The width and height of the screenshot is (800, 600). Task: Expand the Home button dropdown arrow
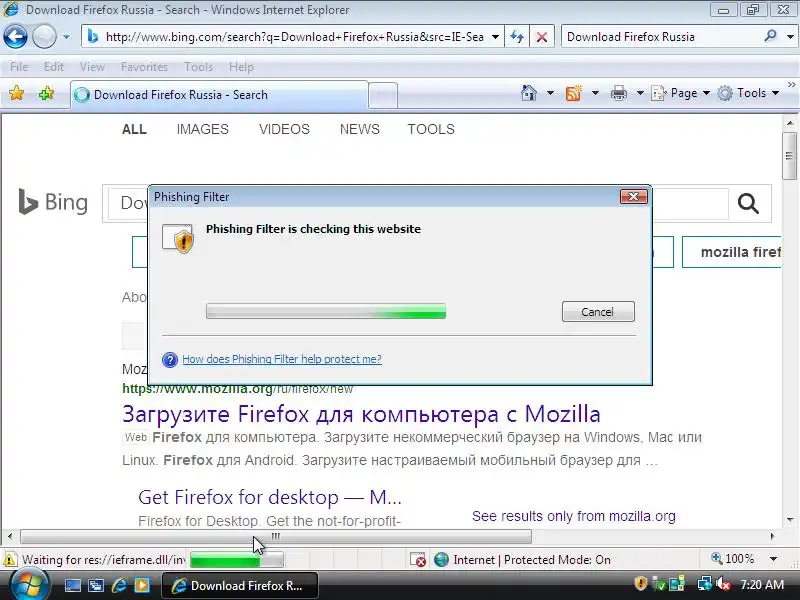550,93
